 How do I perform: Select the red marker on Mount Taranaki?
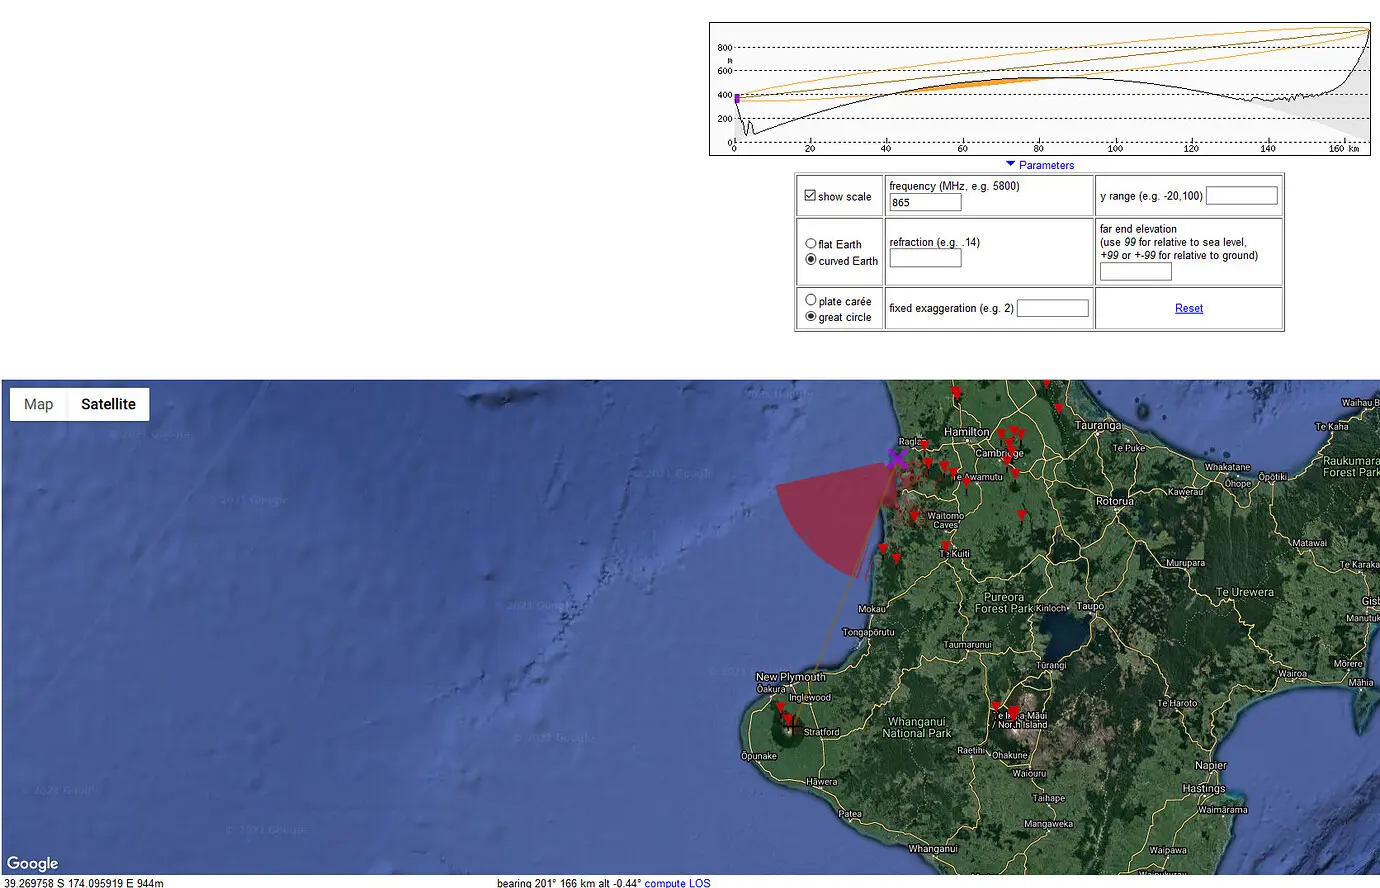(x=788, y=717)
